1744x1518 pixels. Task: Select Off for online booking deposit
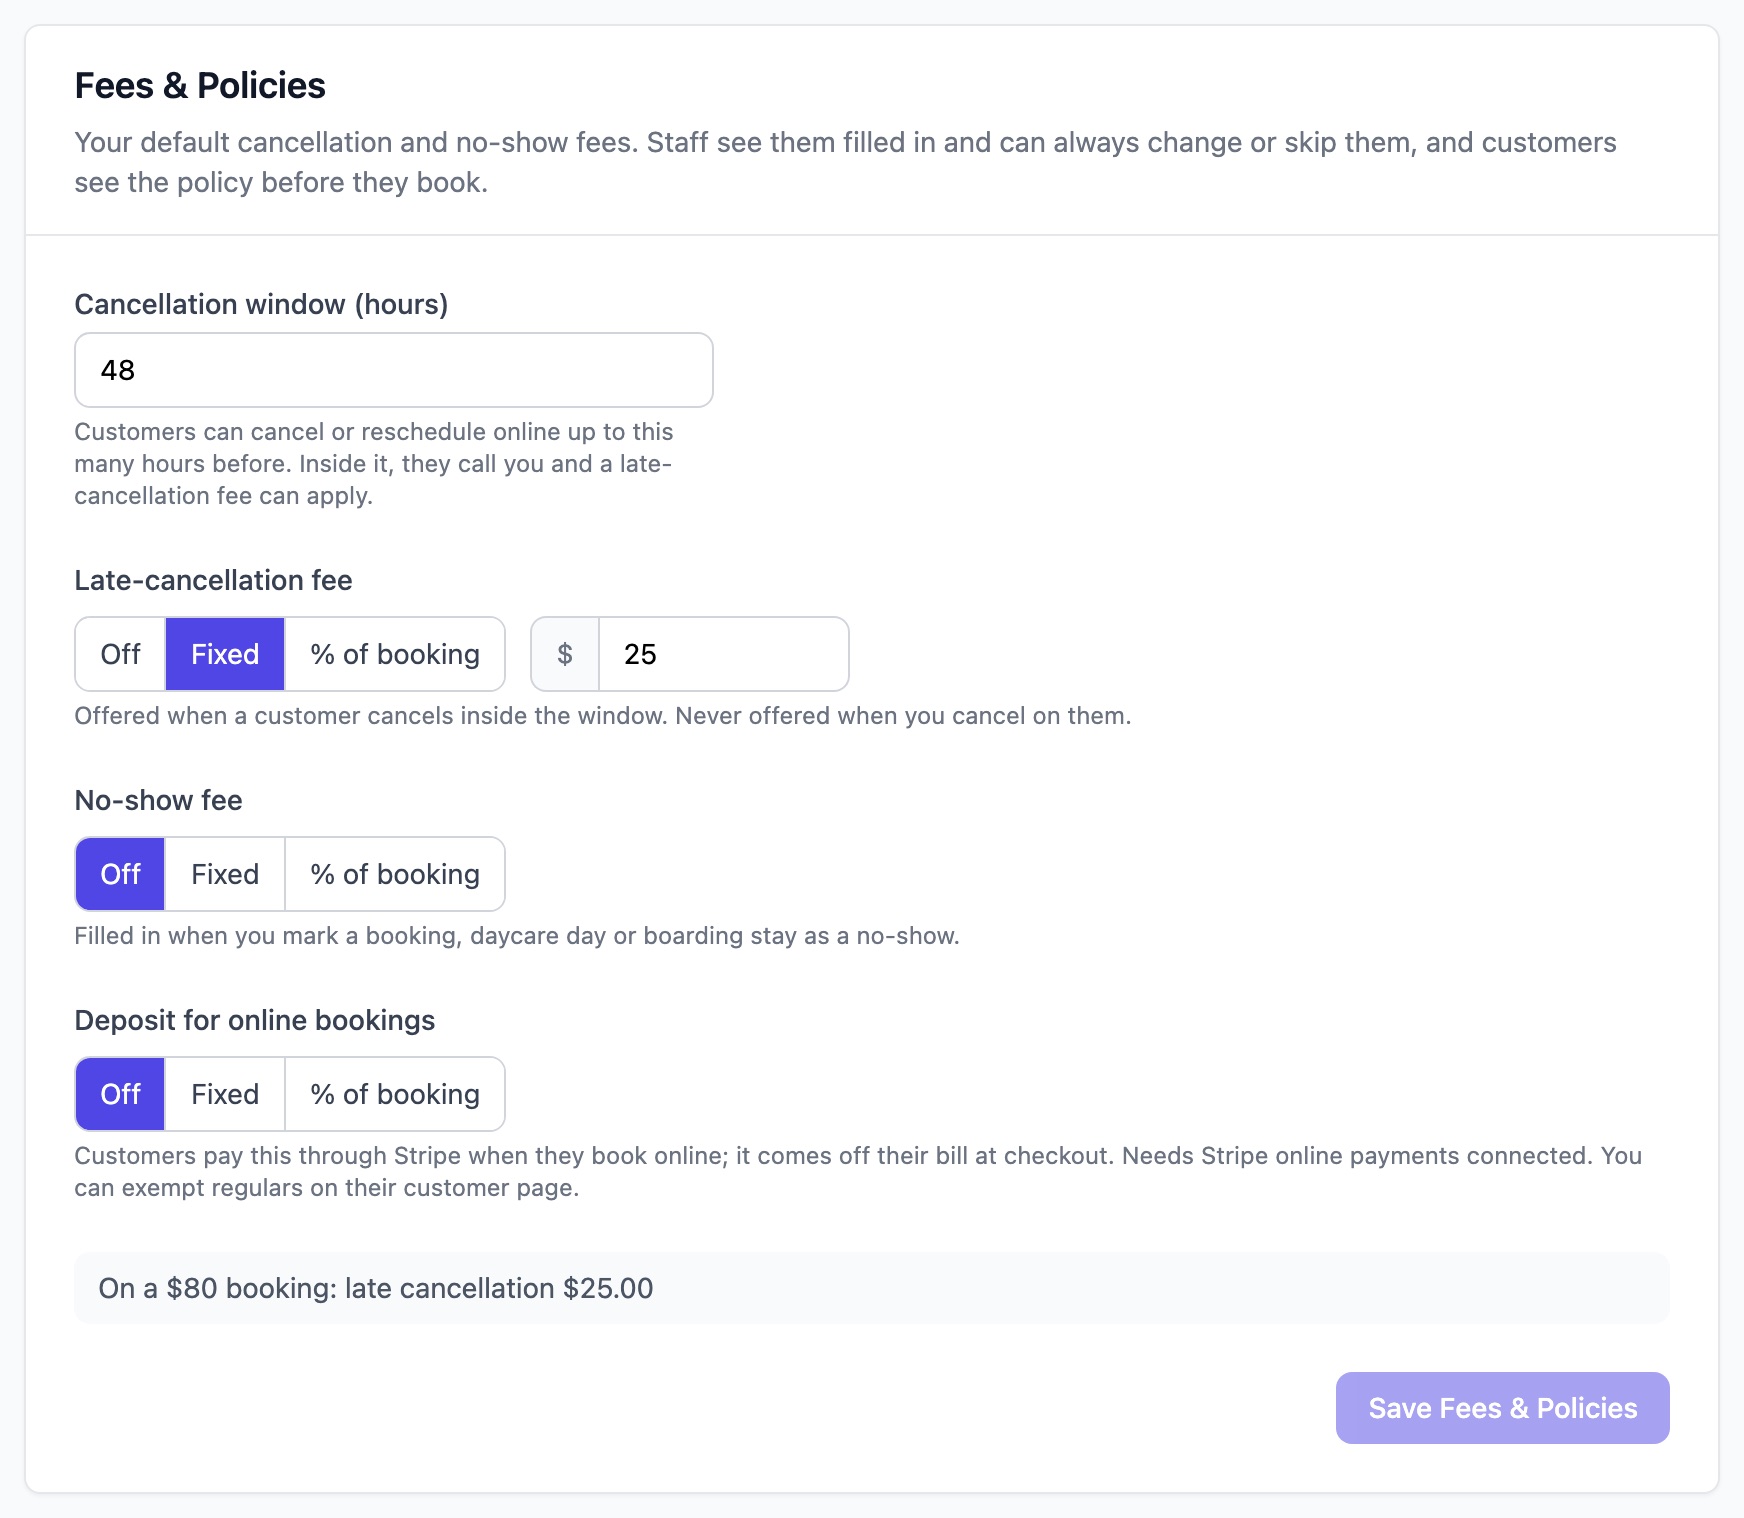(x=120, y=1094)
